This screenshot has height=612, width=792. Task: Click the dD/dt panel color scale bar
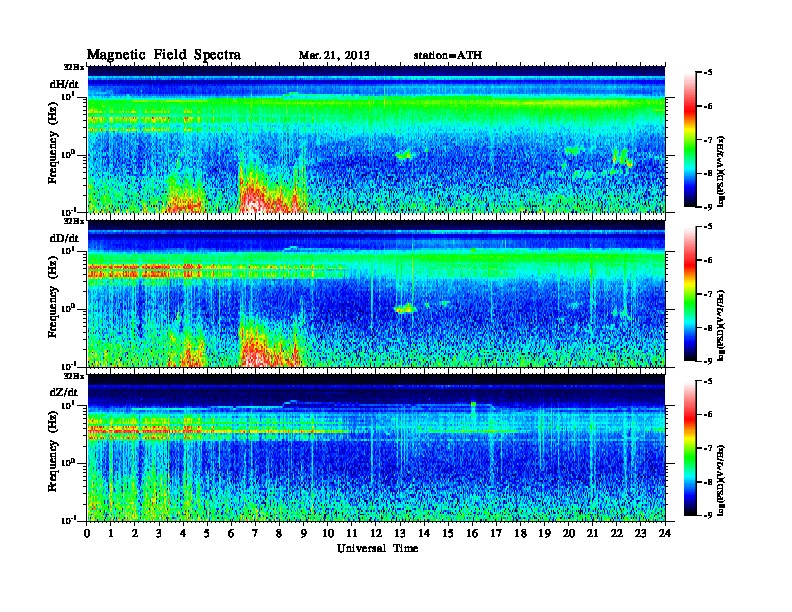pyautogui.click(x=690, y=294)
